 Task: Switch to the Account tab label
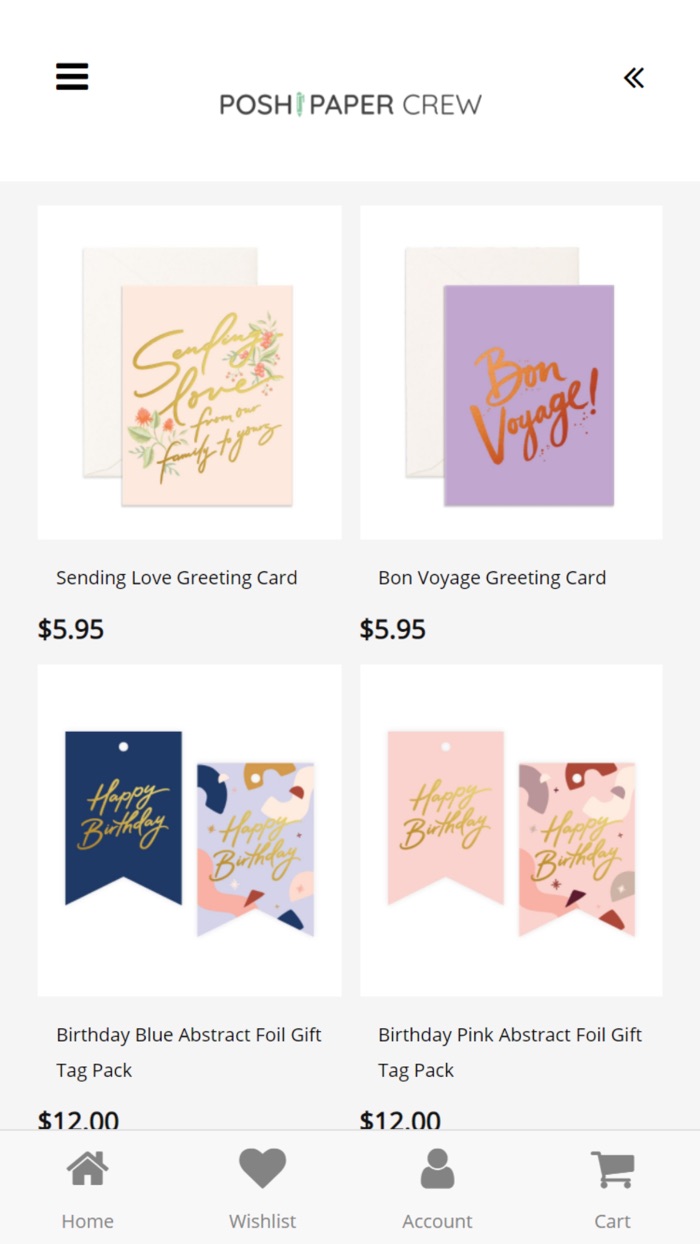[x=437, y=1221]
